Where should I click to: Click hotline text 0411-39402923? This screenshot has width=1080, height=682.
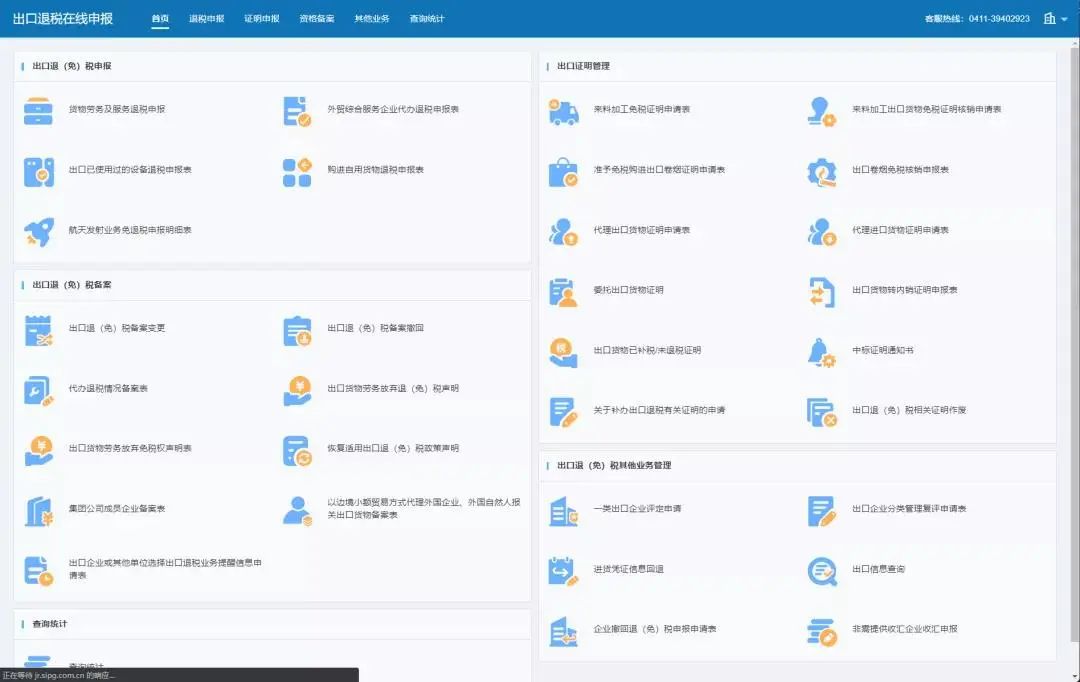(x=999, y=19)
